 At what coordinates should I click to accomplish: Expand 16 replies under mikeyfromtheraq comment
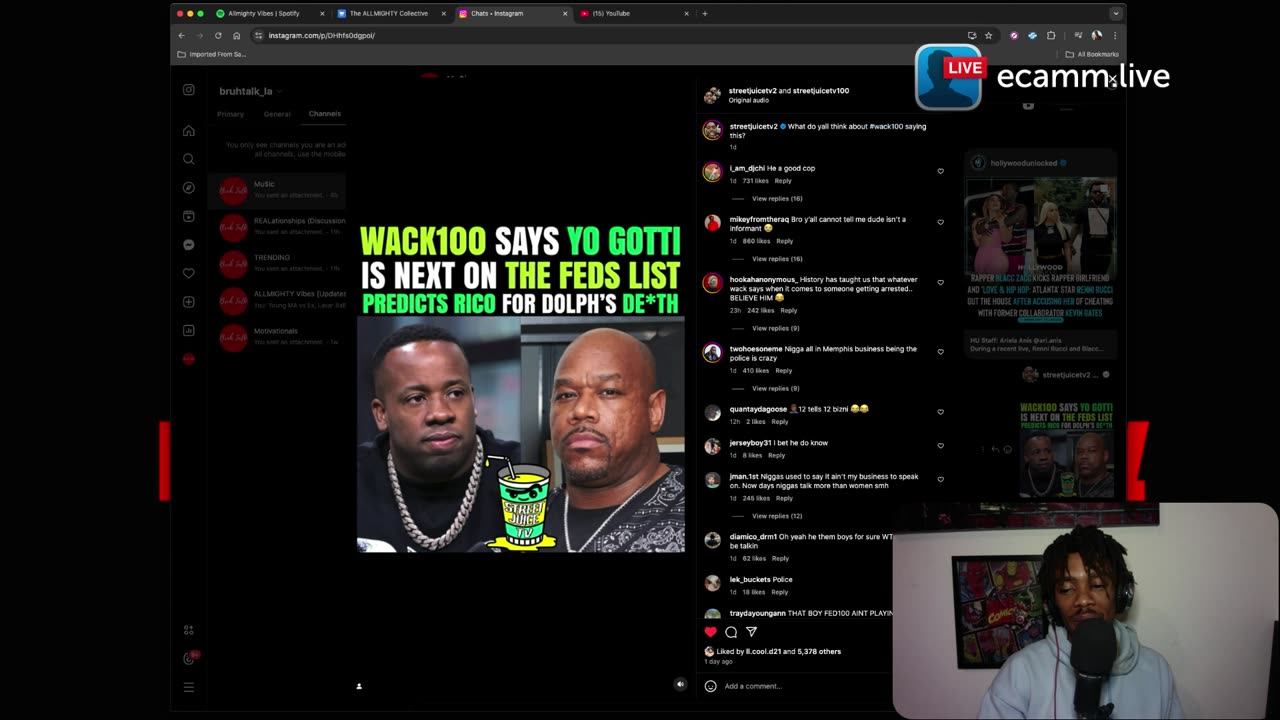(777, 258)
